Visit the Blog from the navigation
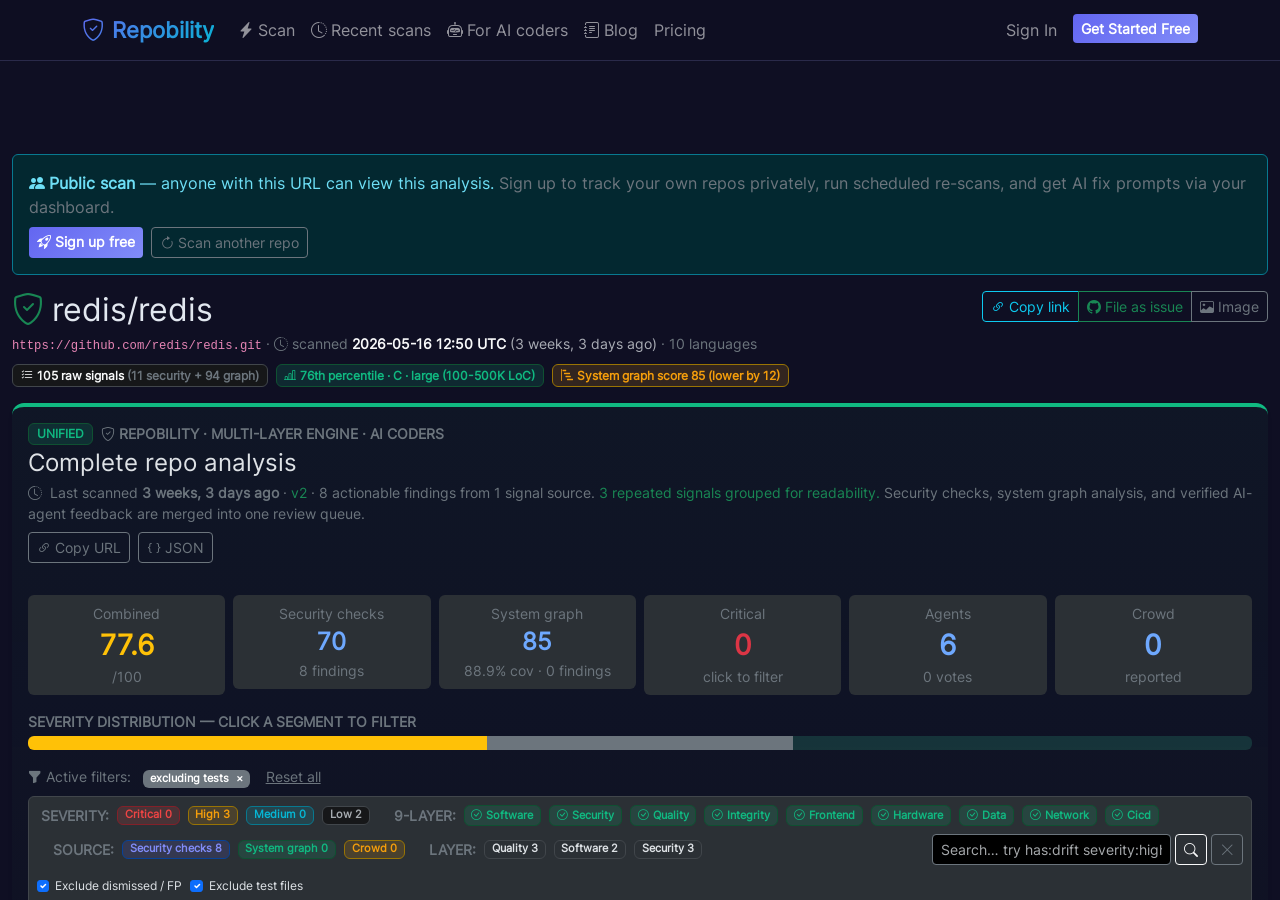The width and height of the screenshot is (1280, 900). pos(611,30)
